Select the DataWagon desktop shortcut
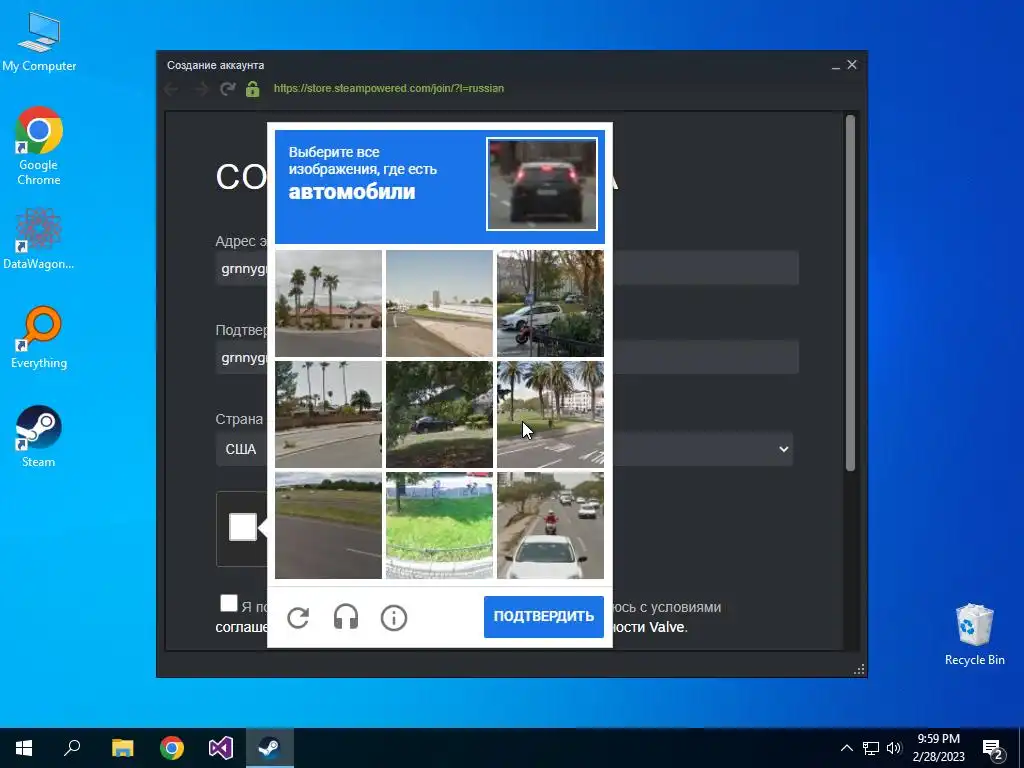Viewport: 1024px width, 768px height. tap(39, 239)
